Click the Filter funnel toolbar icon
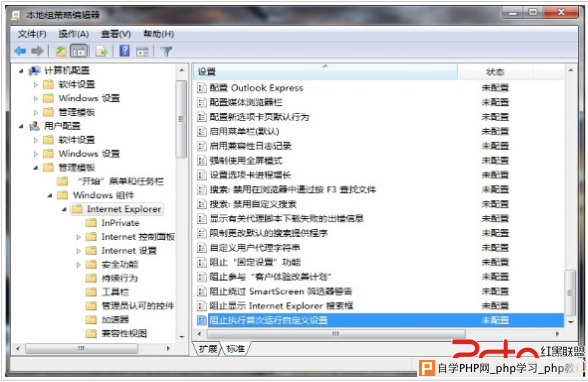This screenshot has width=588, height=382. [166, 51]
